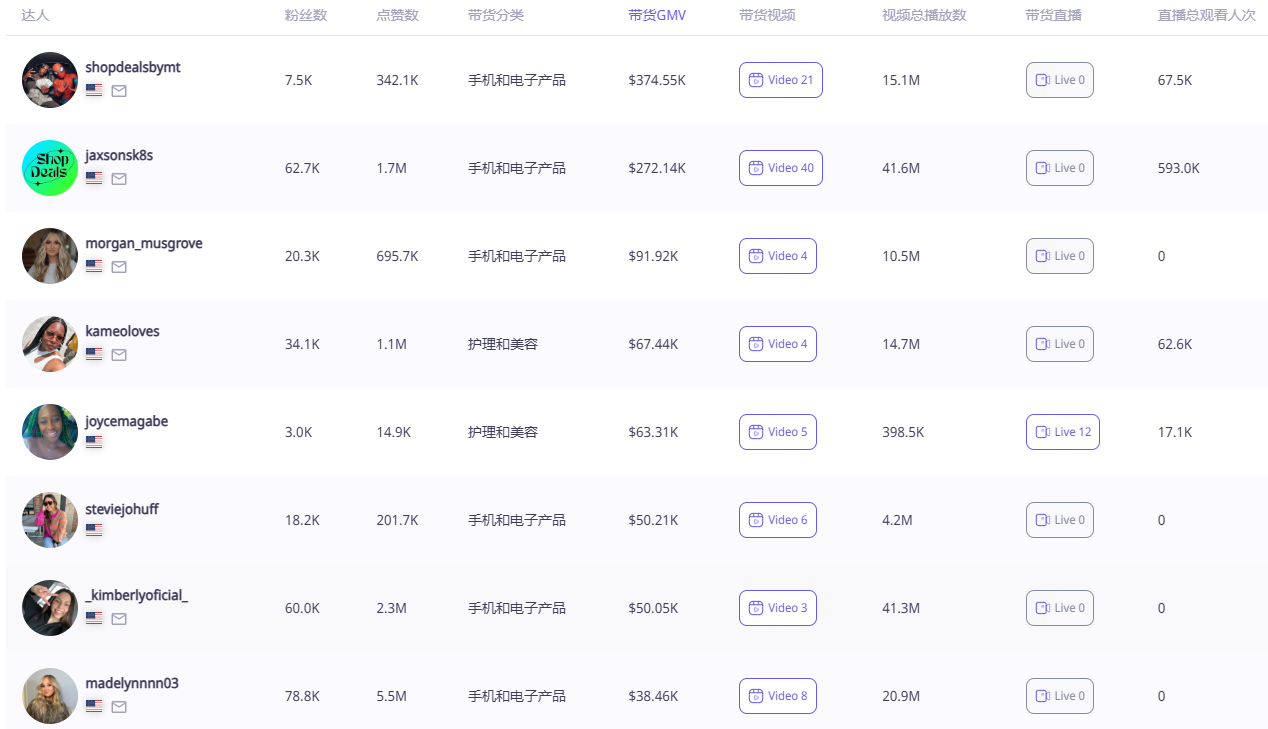Click the mail icon for morgan_musgrove
This screenshot has width=1268, height=729.
click(x=119, y=267)
